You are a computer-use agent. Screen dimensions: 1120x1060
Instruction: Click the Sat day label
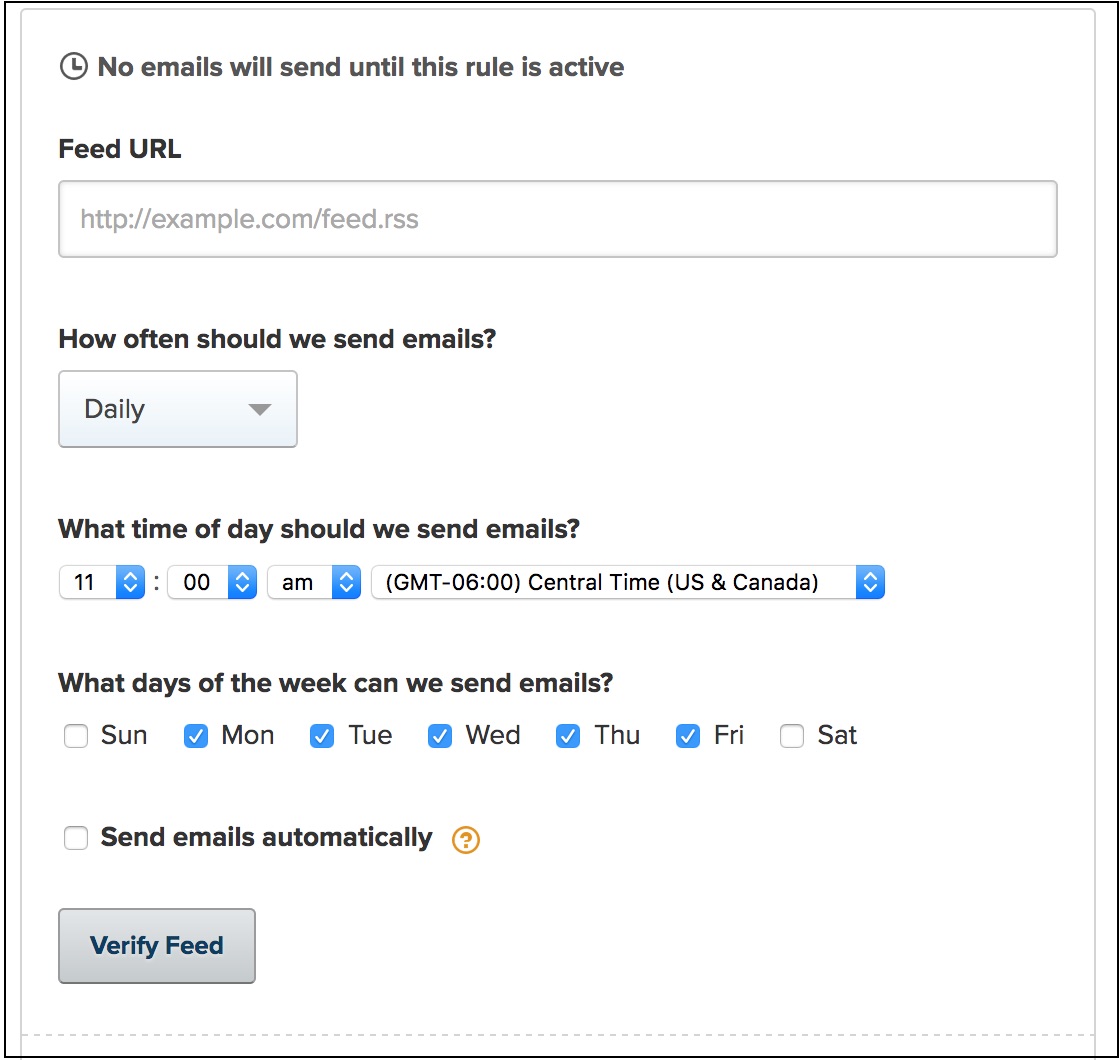[837, 736]
